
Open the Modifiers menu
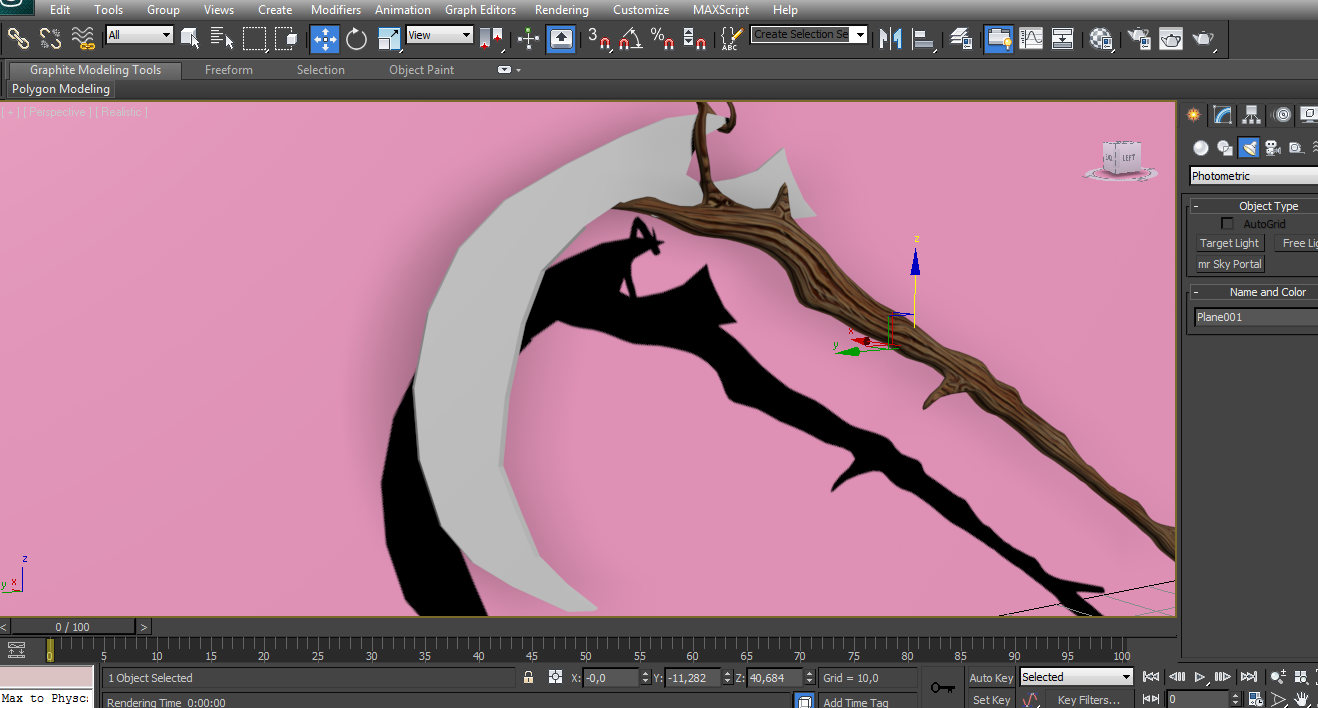tap(335, 10)
